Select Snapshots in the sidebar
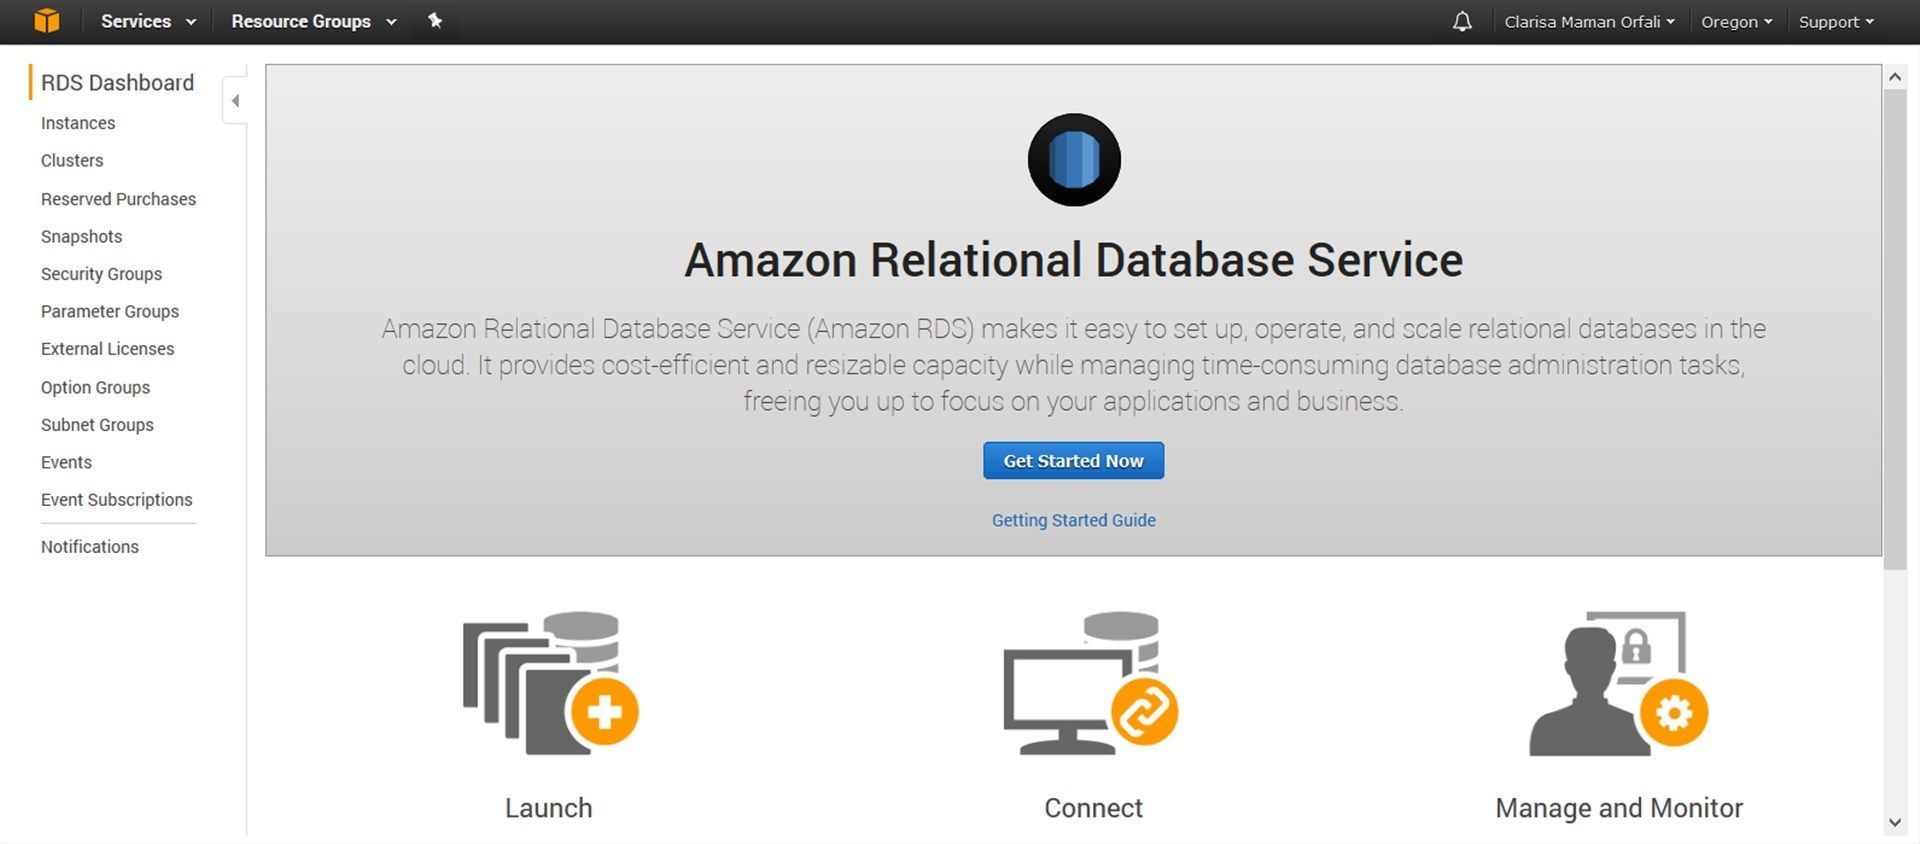 82,237
